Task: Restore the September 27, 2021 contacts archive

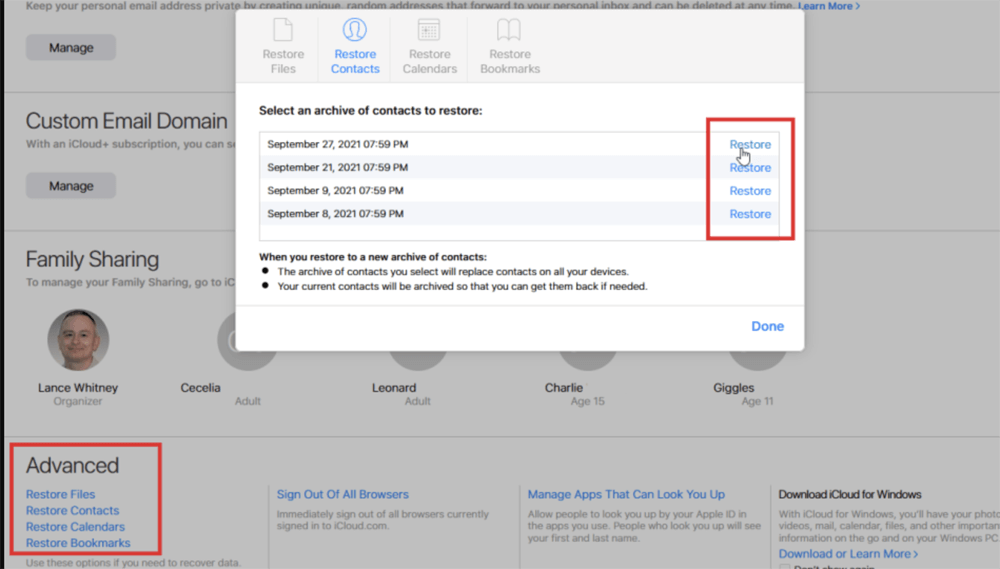Action: pyautogui.click(x=750, y=144)
